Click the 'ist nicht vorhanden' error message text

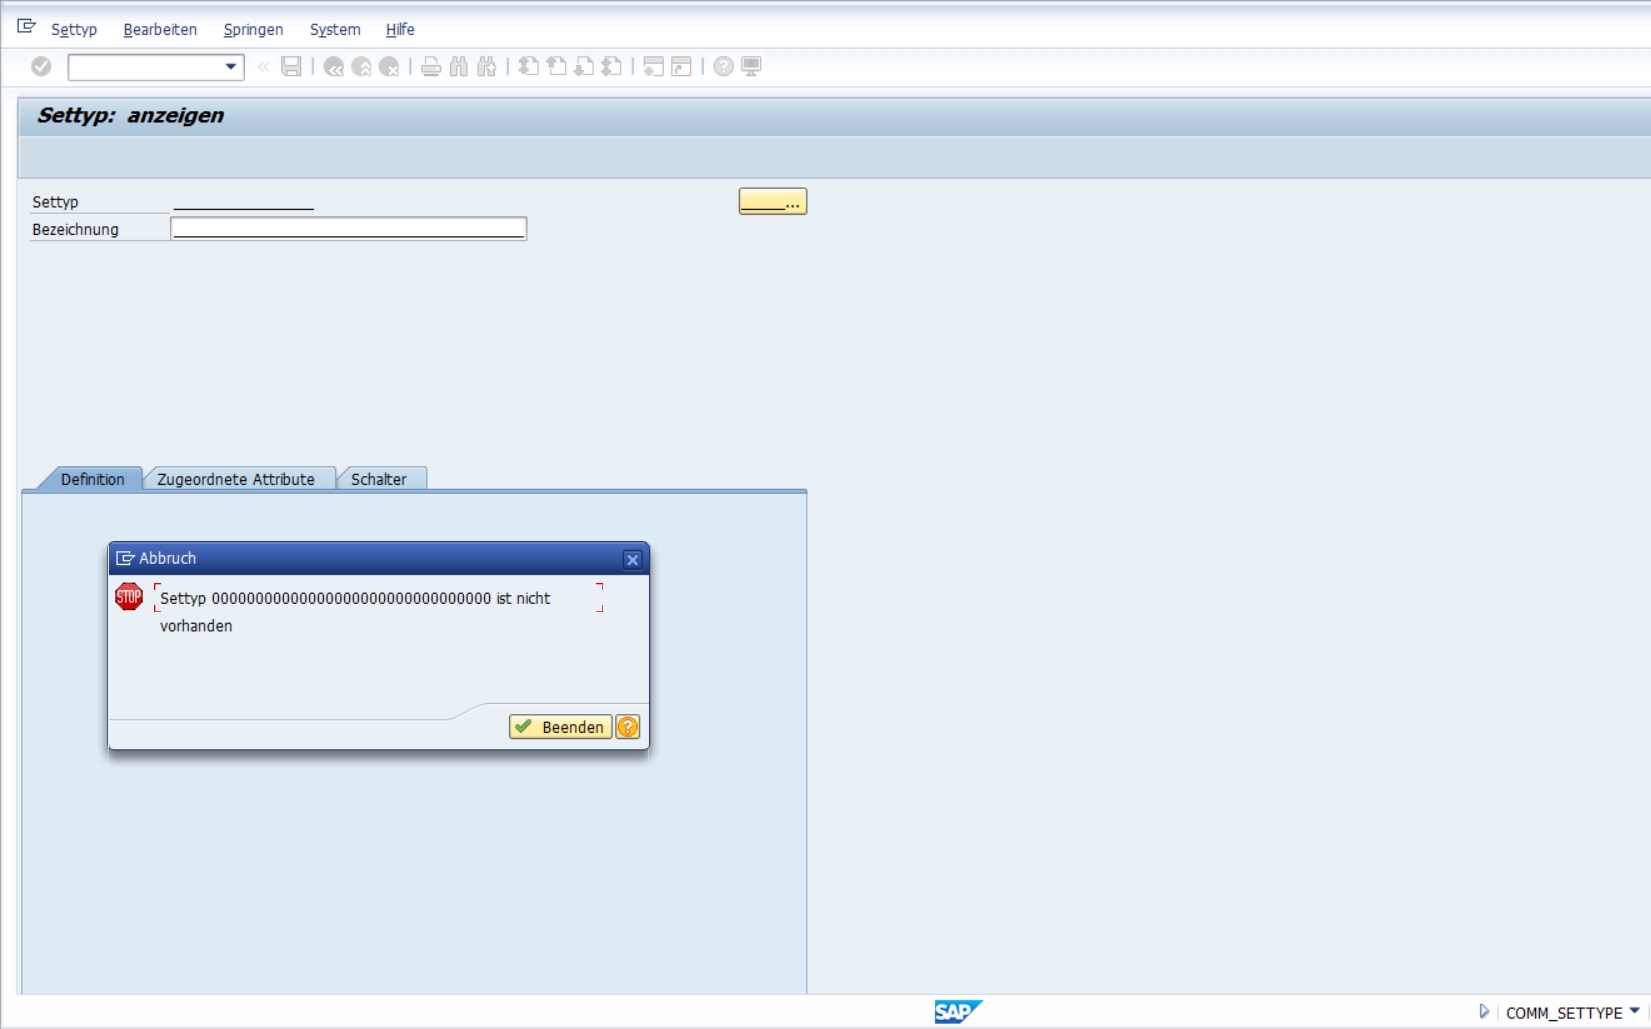point(355,612)
